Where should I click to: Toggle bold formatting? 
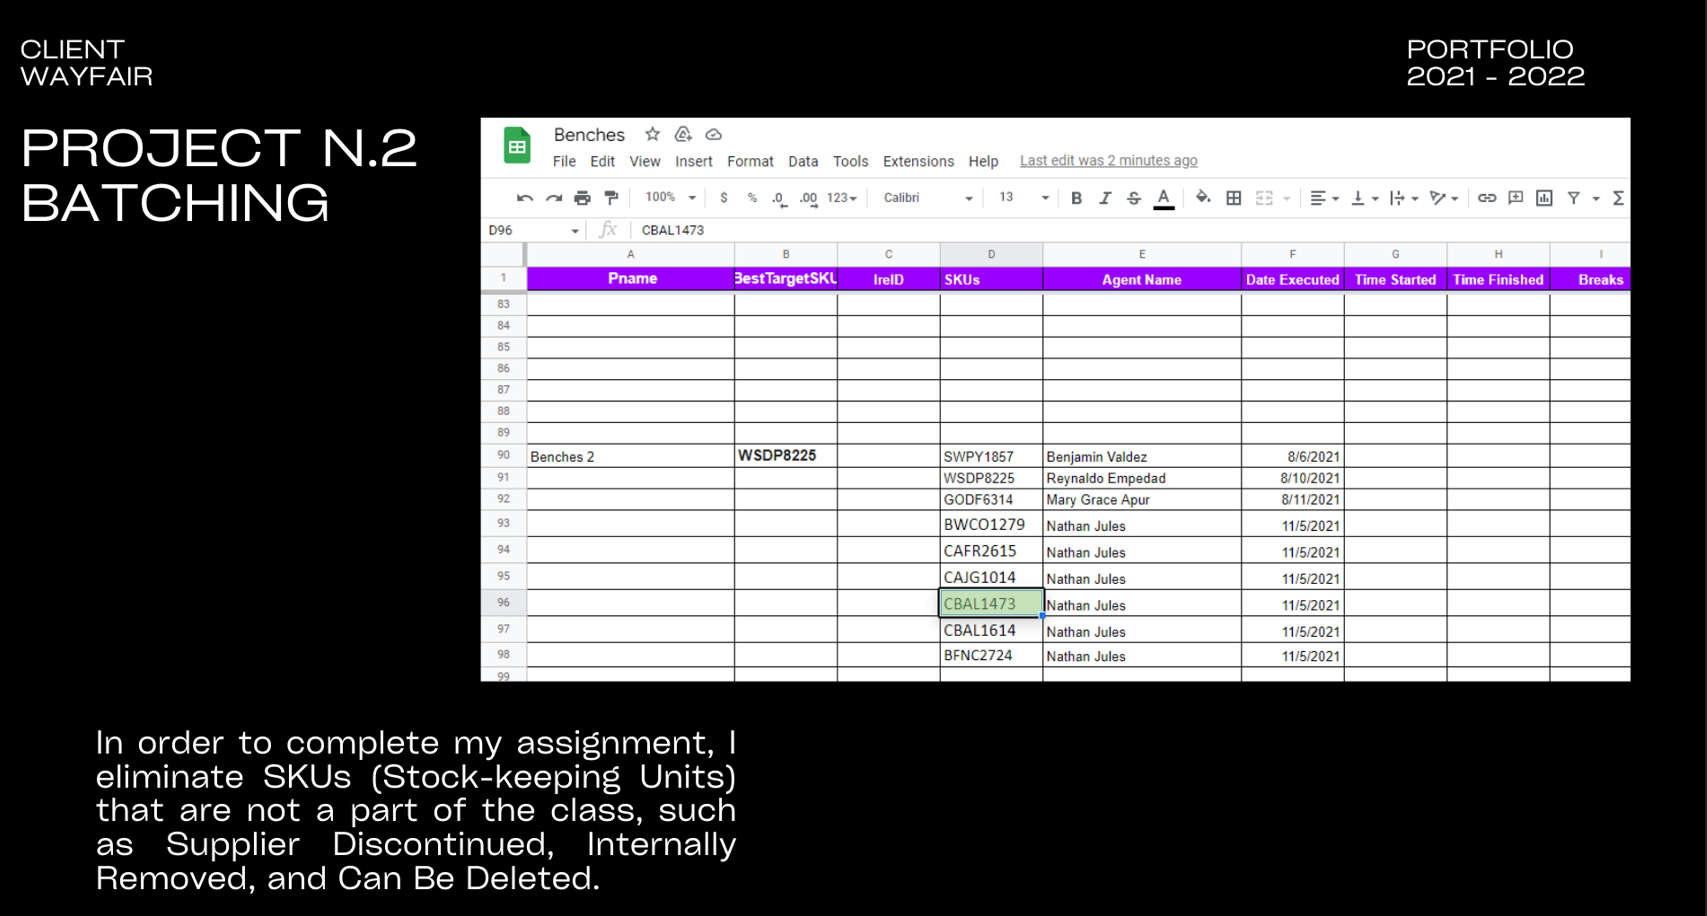click(x=1076, y=198)
